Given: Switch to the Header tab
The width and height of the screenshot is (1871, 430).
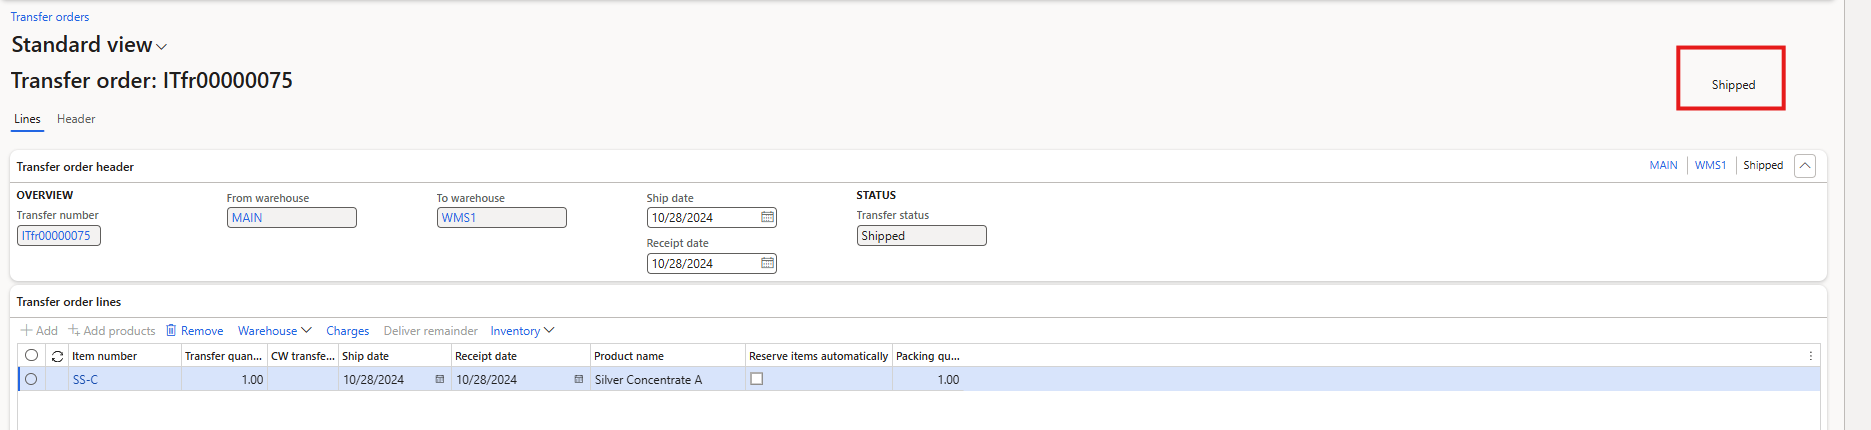Looking at the screenshot, I should coord(76,119).
